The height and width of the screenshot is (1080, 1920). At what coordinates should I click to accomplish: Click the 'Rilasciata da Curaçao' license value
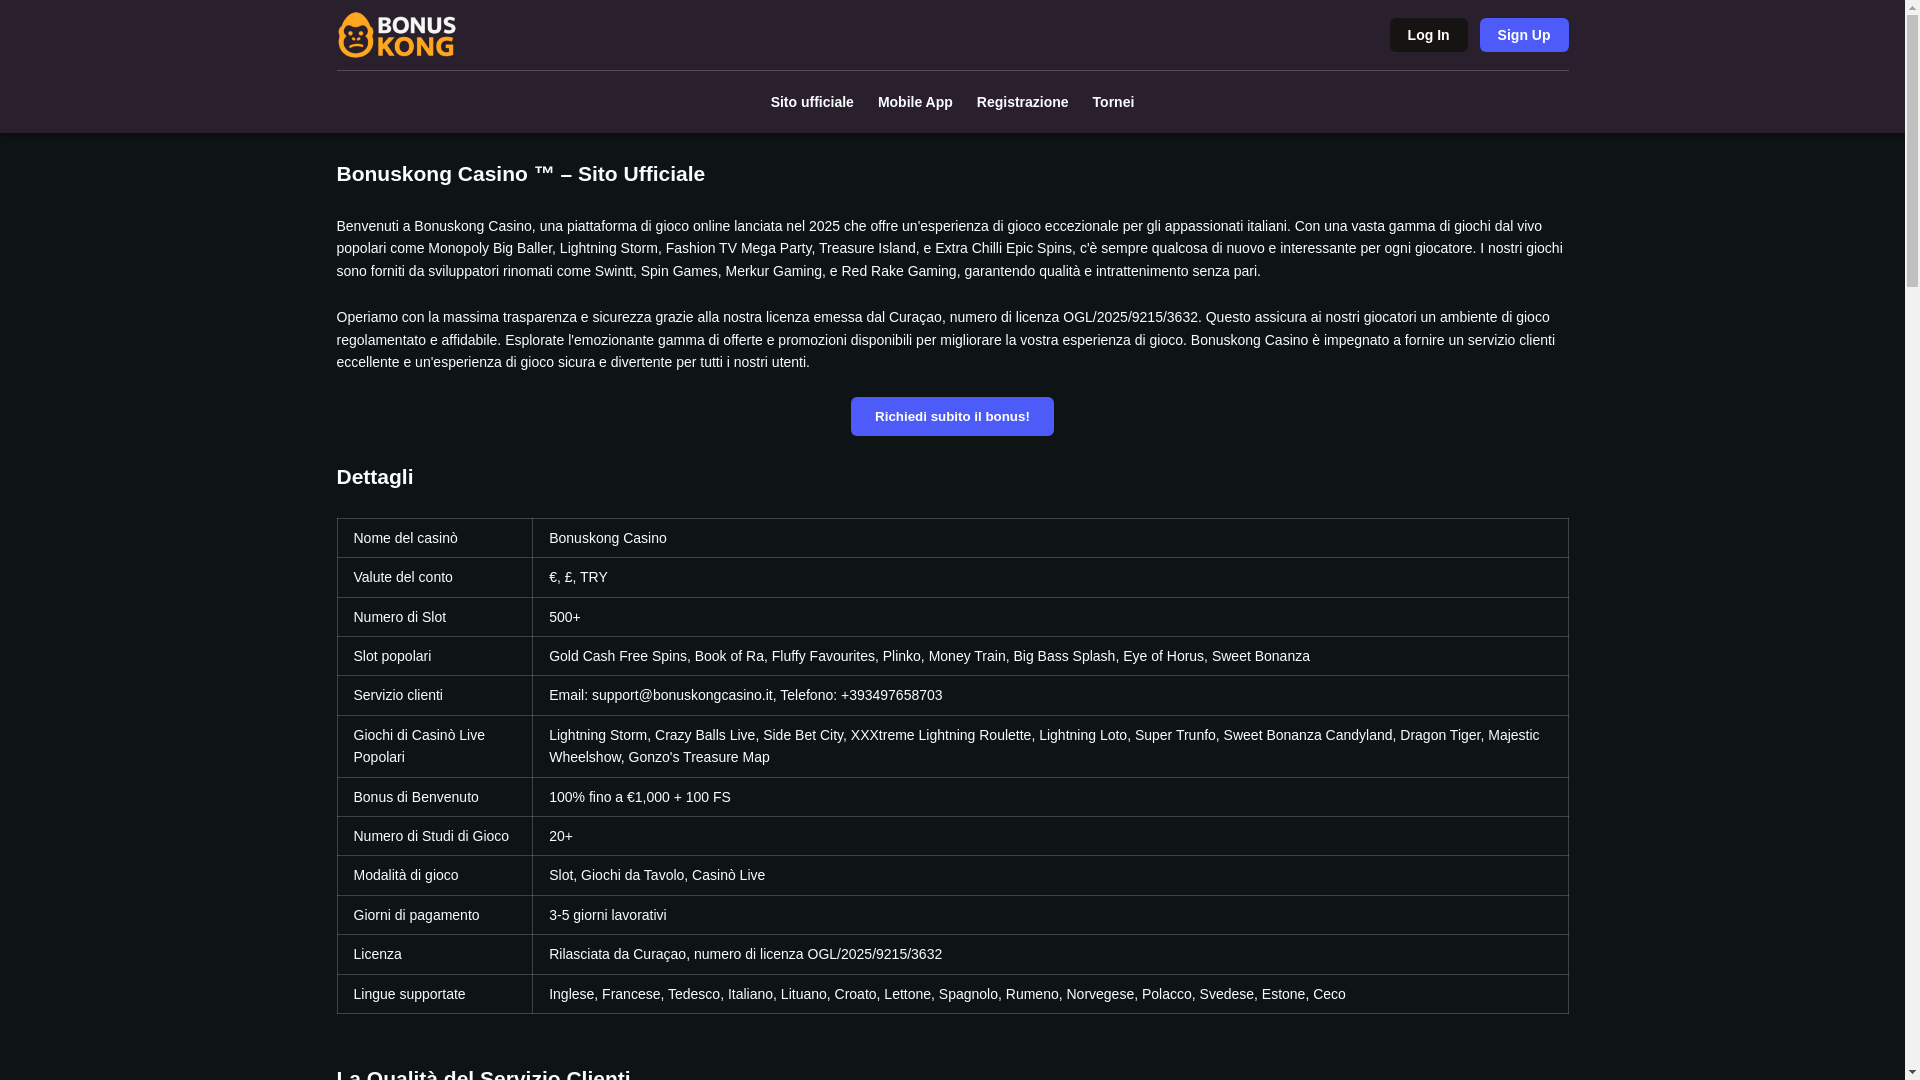tap(1050, 954)
